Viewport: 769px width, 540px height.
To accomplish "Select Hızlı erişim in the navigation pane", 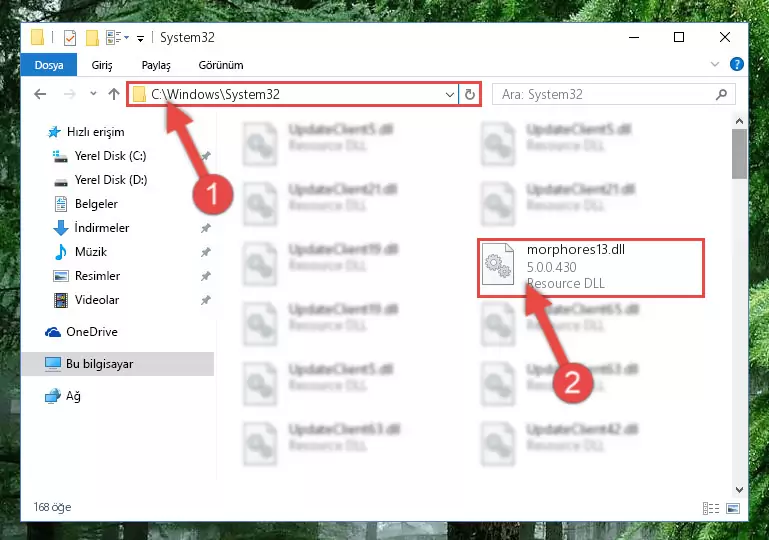I will click(95, 132).
